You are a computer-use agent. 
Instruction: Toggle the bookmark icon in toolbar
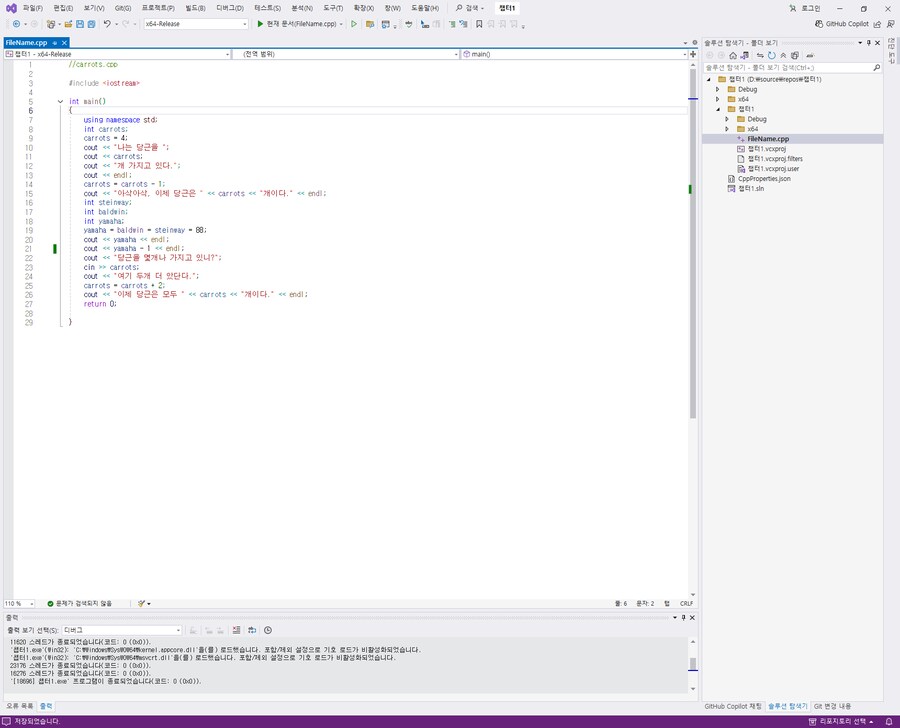(x=479, y=24)
